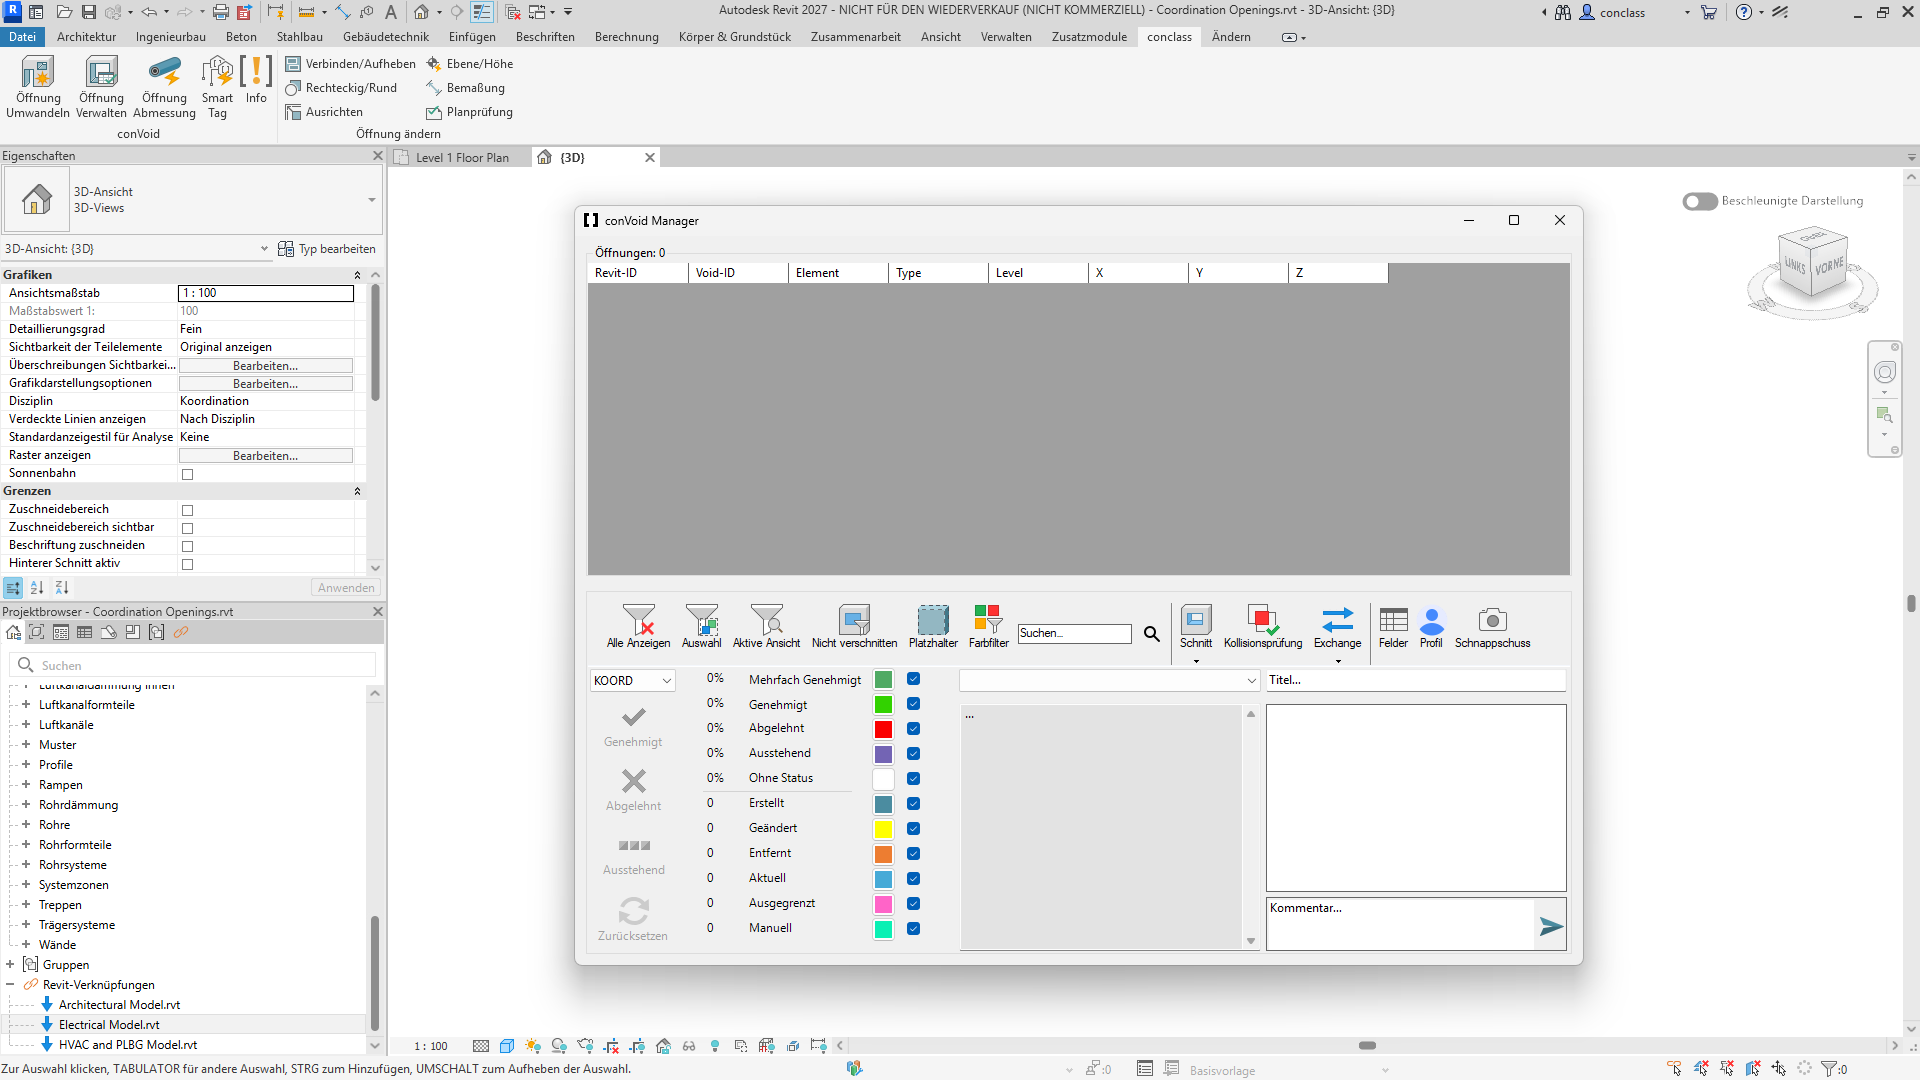Open the empty dropdown beside Titel field

1109,681
